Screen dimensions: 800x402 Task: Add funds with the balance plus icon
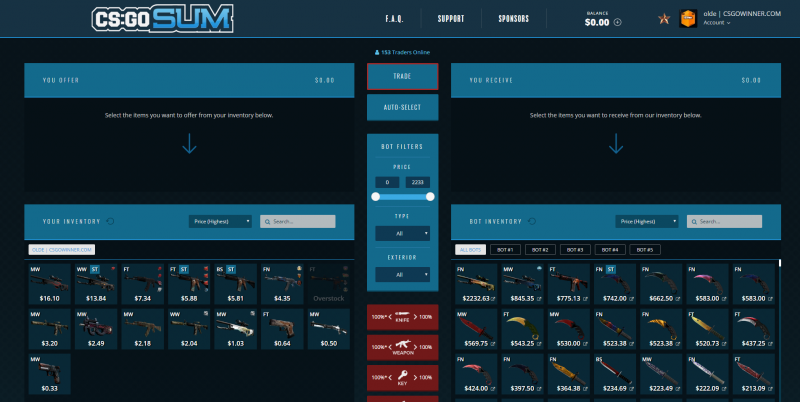click(617, 22)
